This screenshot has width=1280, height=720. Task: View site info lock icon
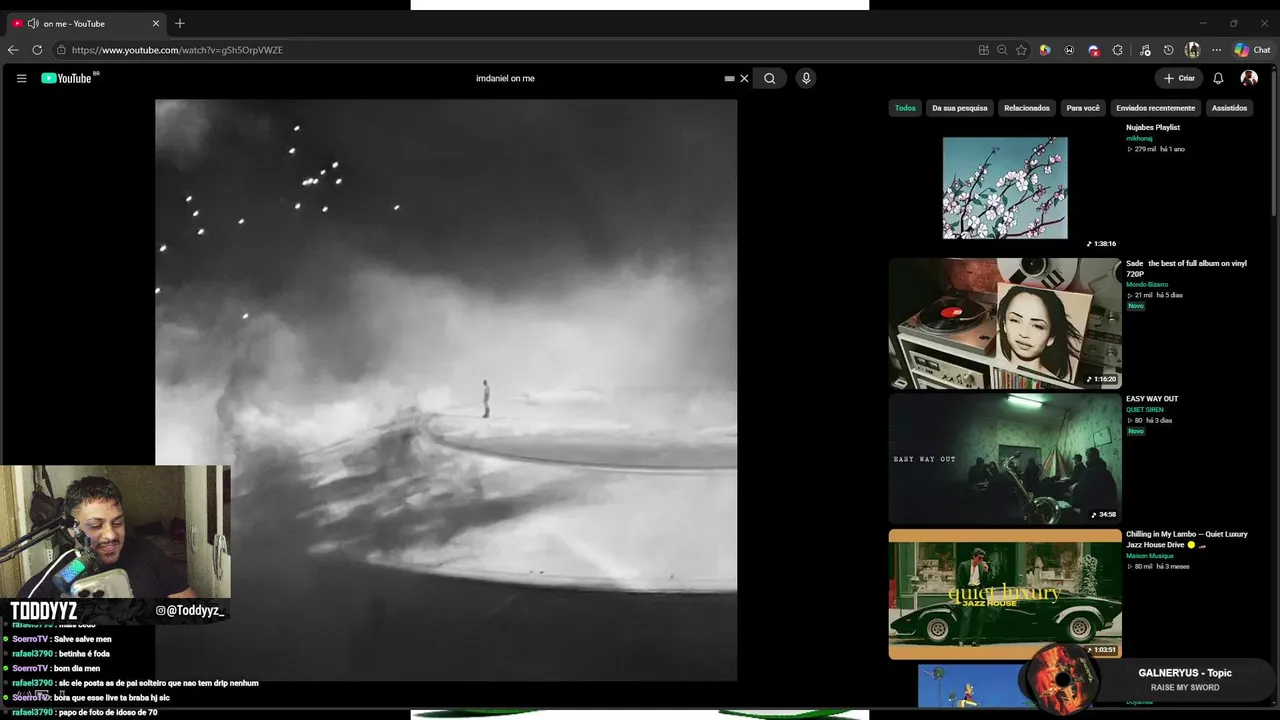pyautogui.click(x=61, y=50)
